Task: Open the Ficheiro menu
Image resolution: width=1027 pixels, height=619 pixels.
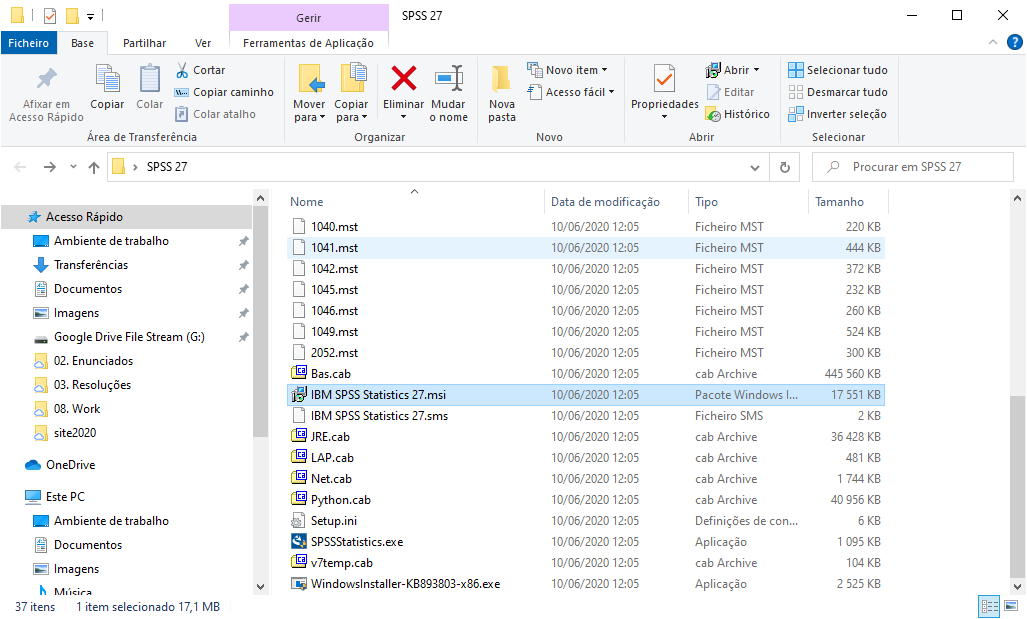Action: pos(28,43)
